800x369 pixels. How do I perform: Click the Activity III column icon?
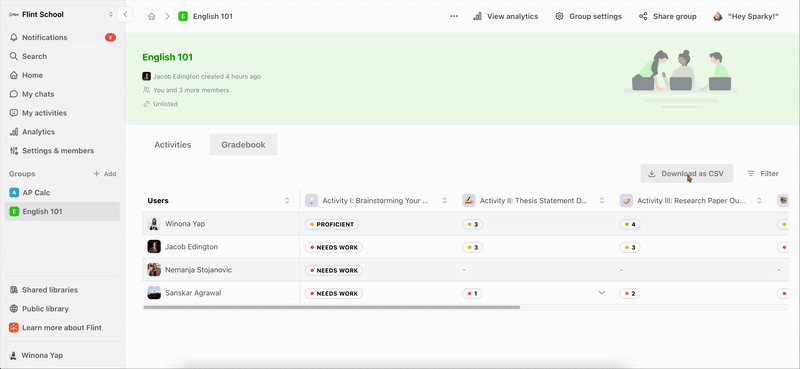(626, 201)
